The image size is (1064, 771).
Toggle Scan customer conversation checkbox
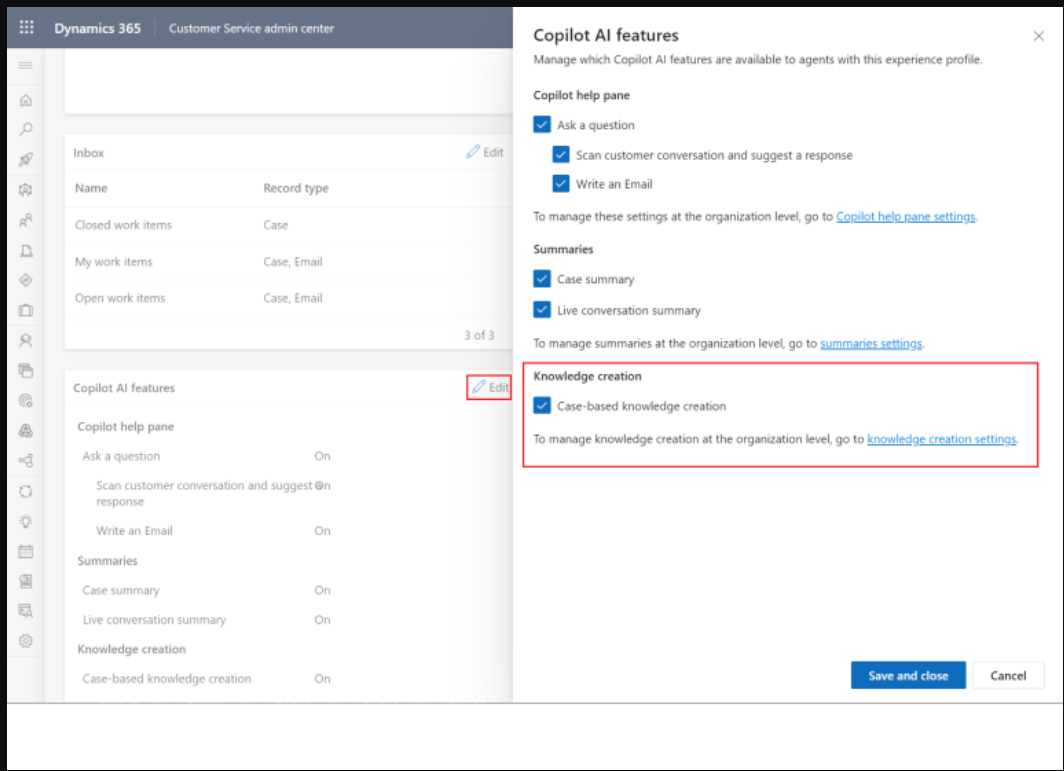[x=561, y=155]
